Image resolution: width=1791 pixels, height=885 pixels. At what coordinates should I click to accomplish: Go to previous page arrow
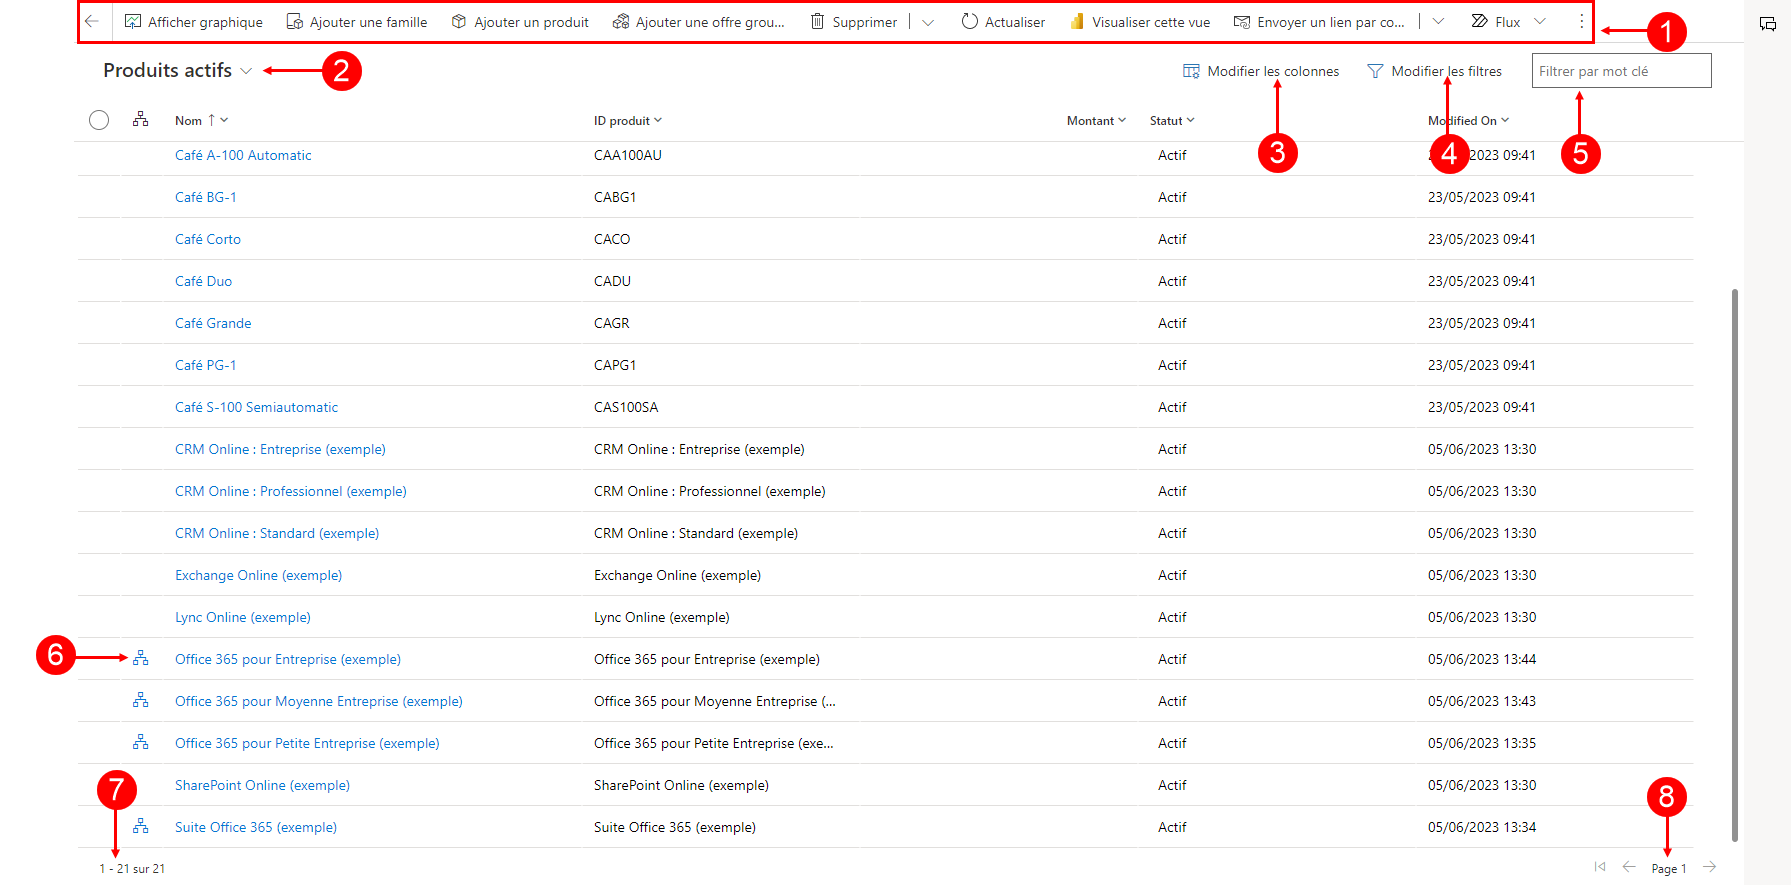(1629, 867)
